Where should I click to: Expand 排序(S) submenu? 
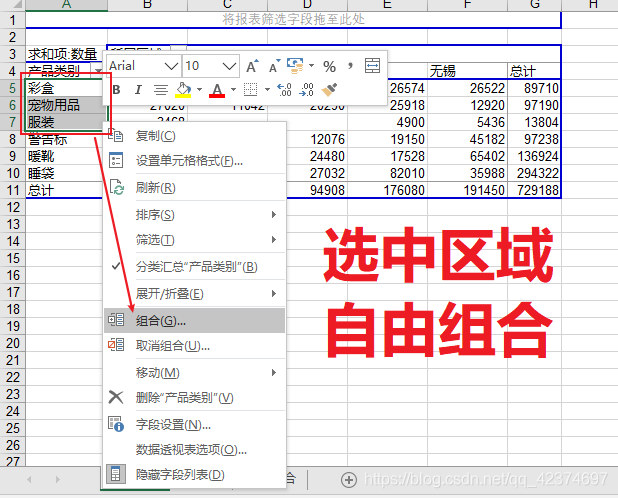194,215
